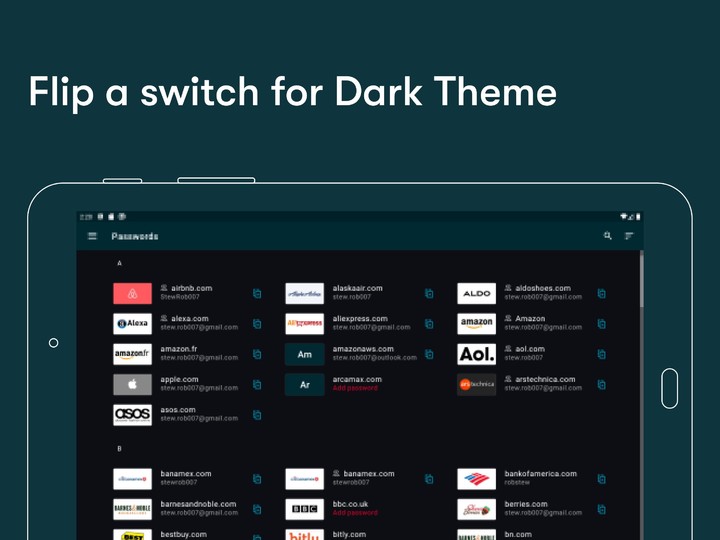Copy password for aol.com entry
The height and width of the screenshot is (540, 720).
(x=602, y=354)
